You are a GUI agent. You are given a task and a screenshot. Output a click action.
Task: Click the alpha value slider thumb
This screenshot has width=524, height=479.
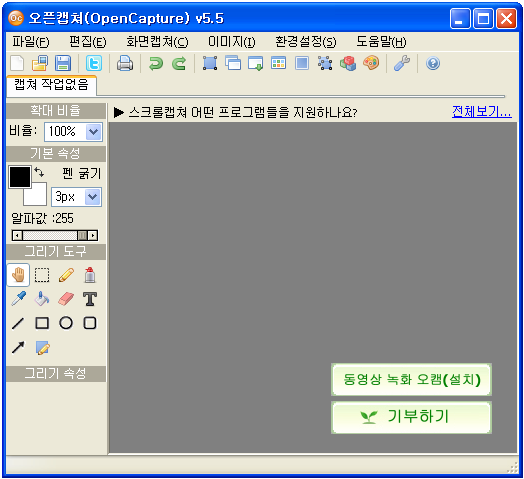pyautogui.click(x=82, y=235)
